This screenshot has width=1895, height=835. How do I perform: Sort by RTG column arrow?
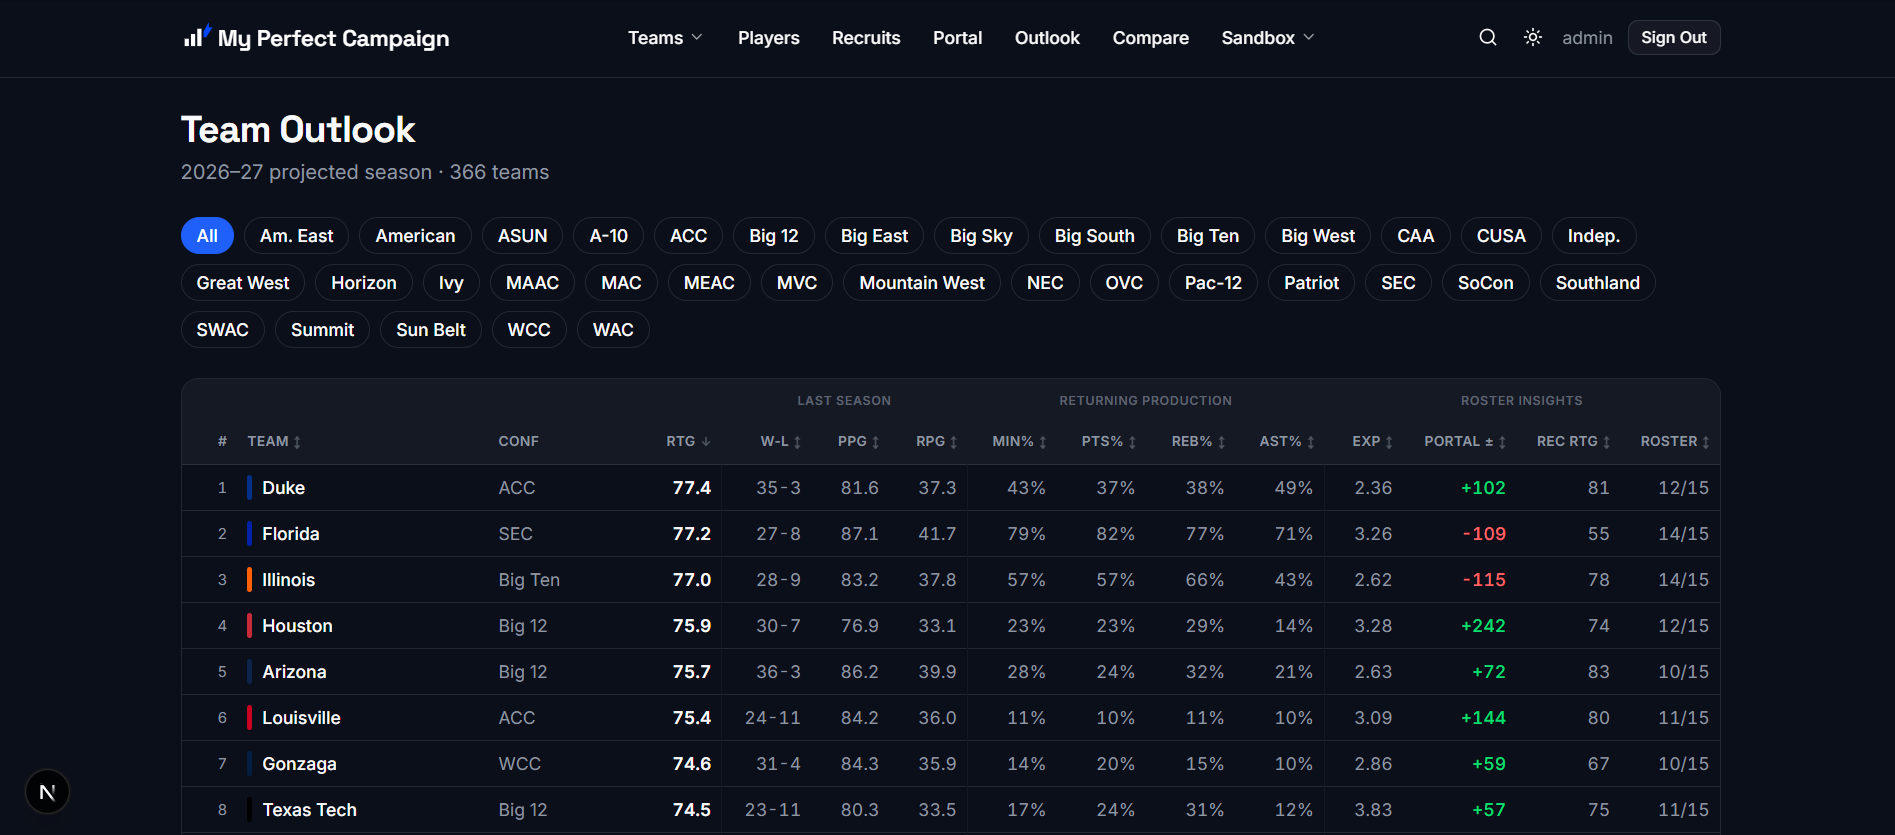click(706, 442)
